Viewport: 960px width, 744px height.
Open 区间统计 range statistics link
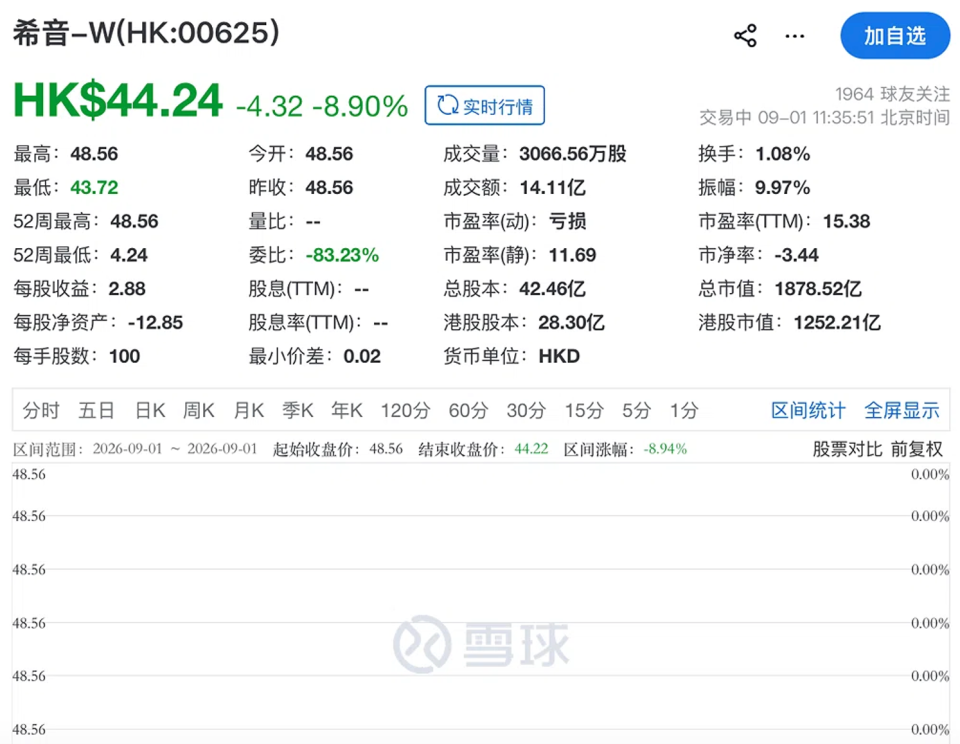click(x=808, y=410)
